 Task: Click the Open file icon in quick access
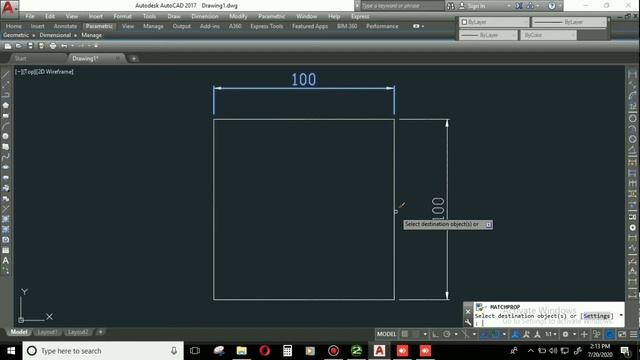click(x=19, y=46)
